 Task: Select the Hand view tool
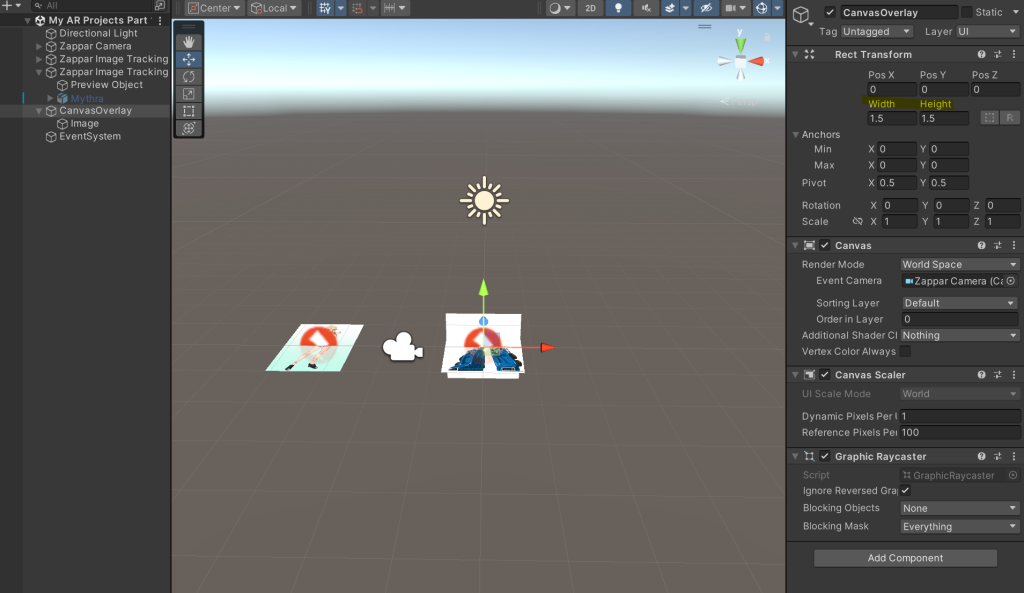point(188,42)
